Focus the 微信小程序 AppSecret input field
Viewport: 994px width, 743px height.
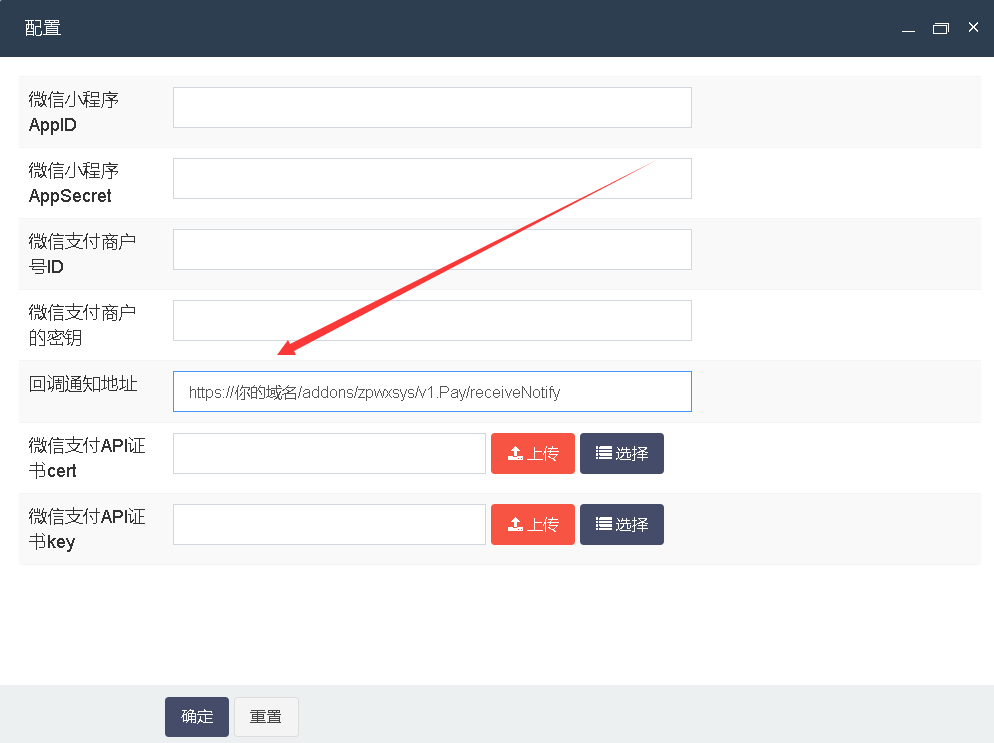(432, 179)
